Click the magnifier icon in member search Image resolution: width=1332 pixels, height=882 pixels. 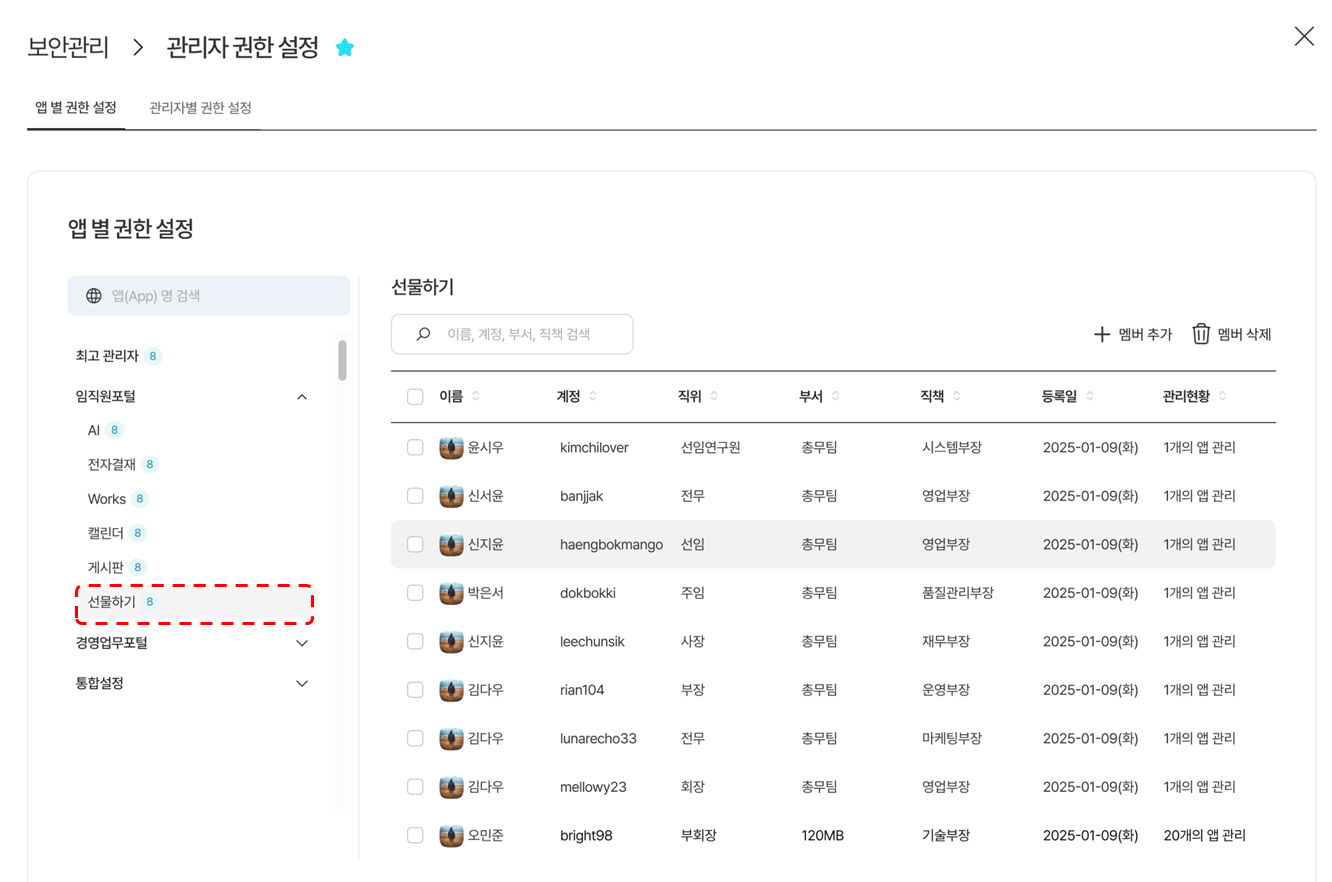(423, 335)
